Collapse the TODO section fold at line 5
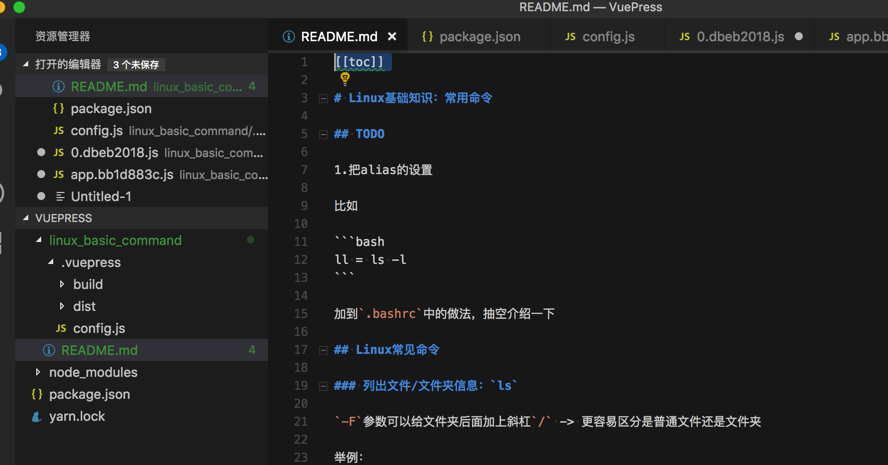The width and height of the screenshot is (888, 465). (x=323, y=135)
